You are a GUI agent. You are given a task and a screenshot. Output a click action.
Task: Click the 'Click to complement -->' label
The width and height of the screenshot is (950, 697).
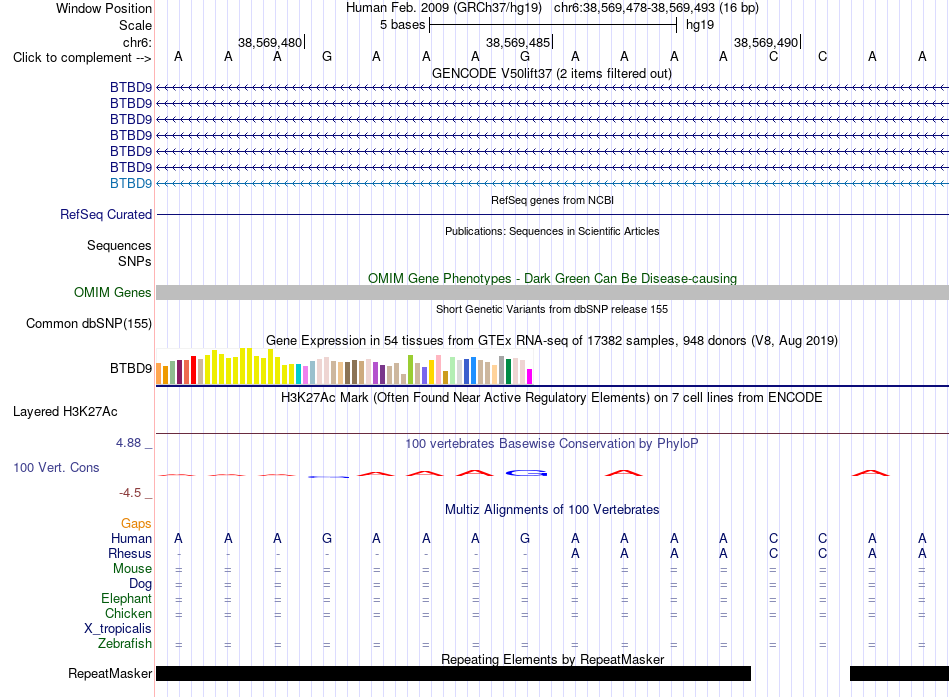[82, 58]
